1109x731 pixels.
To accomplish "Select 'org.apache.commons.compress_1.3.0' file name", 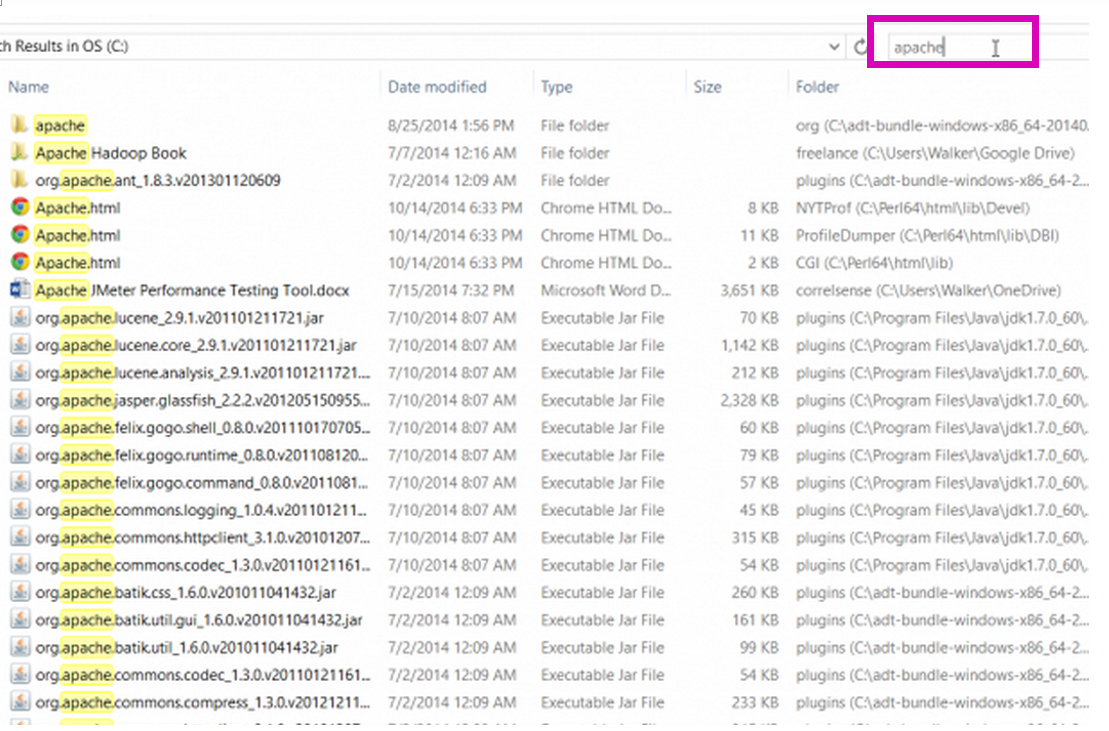I will (202, 703).
